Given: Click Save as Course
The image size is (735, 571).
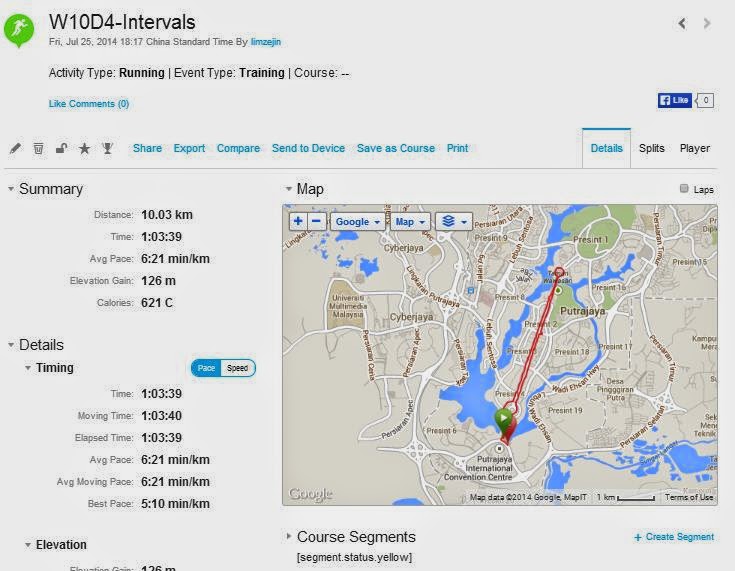Looking at the screenshot, I should coord(396,148).
